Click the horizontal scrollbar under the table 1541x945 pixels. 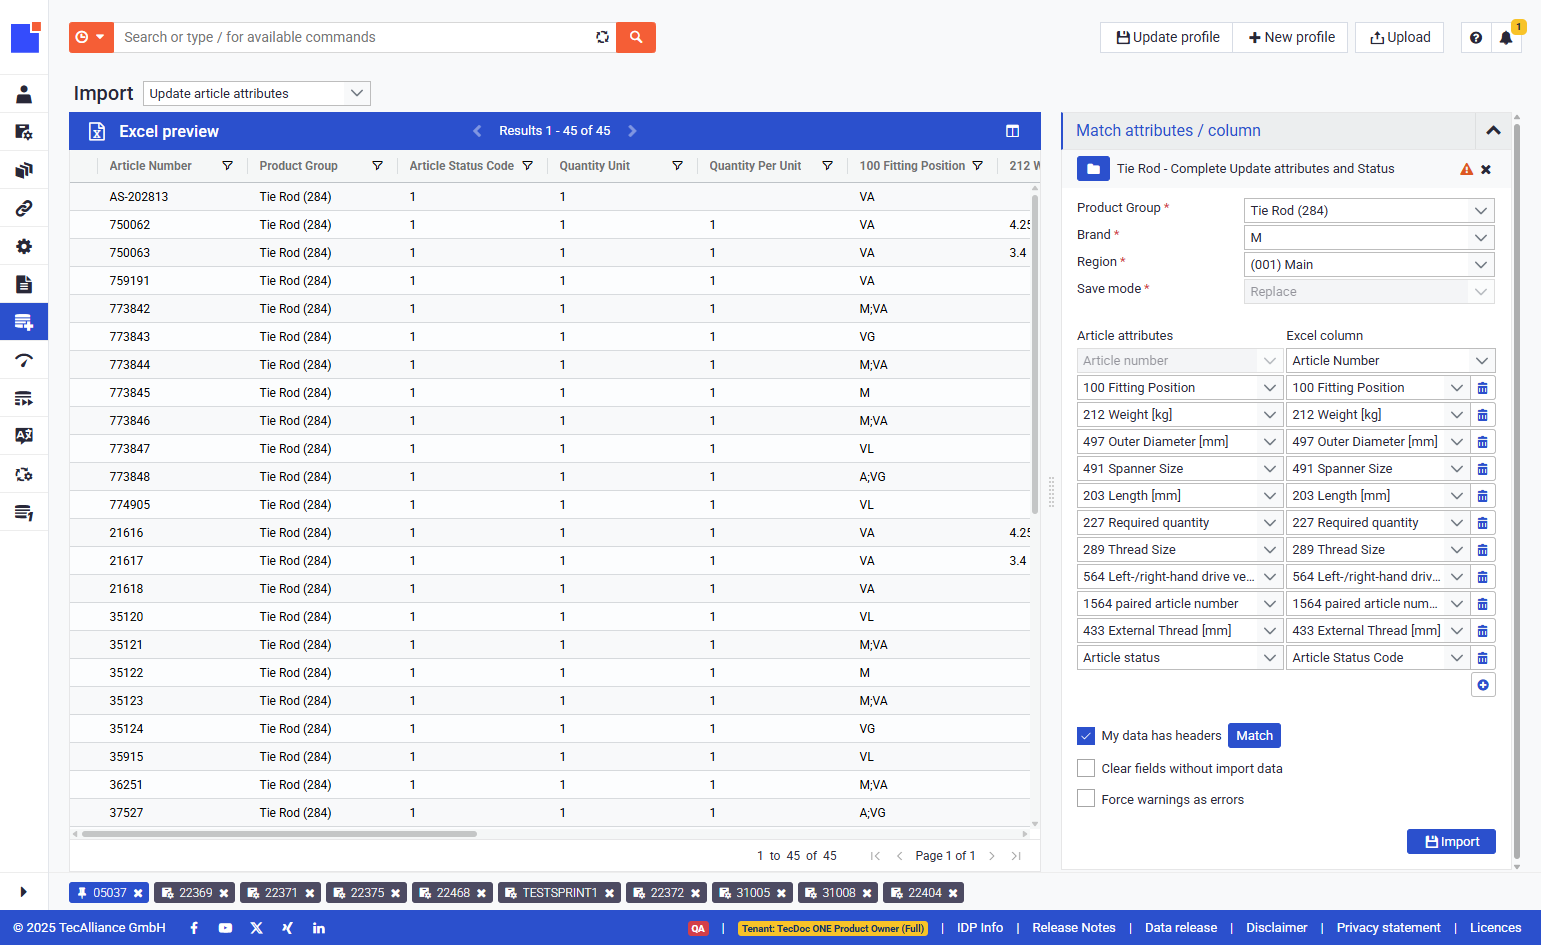point(279,834)
